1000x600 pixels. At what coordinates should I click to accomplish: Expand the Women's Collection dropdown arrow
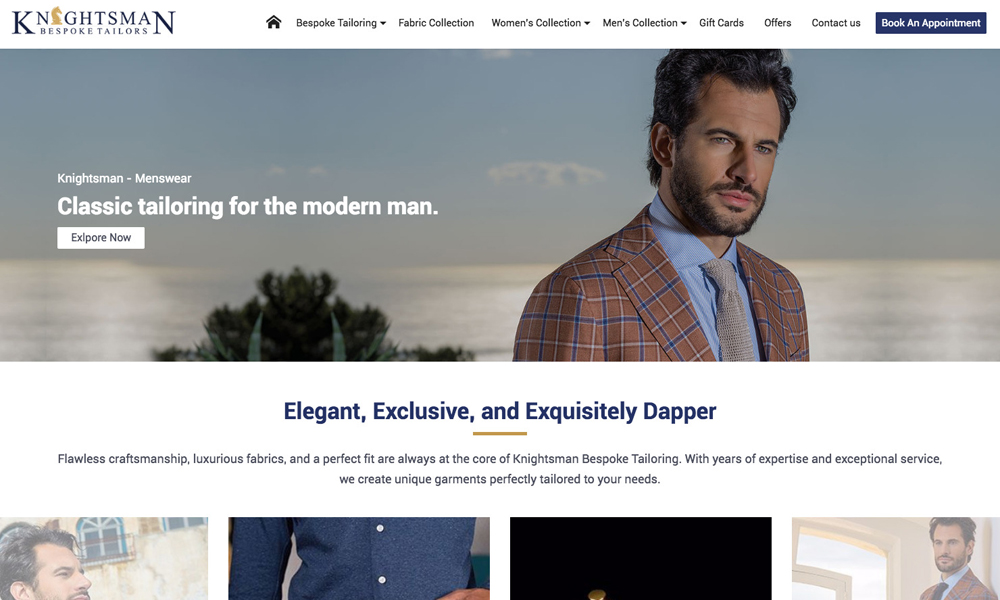point(587,24)
